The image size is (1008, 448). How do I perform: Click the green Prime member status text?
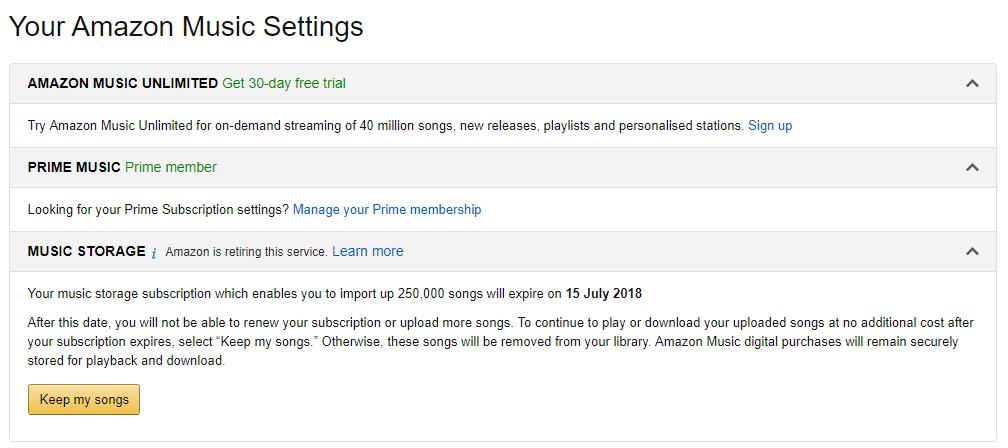pos(171,167)
